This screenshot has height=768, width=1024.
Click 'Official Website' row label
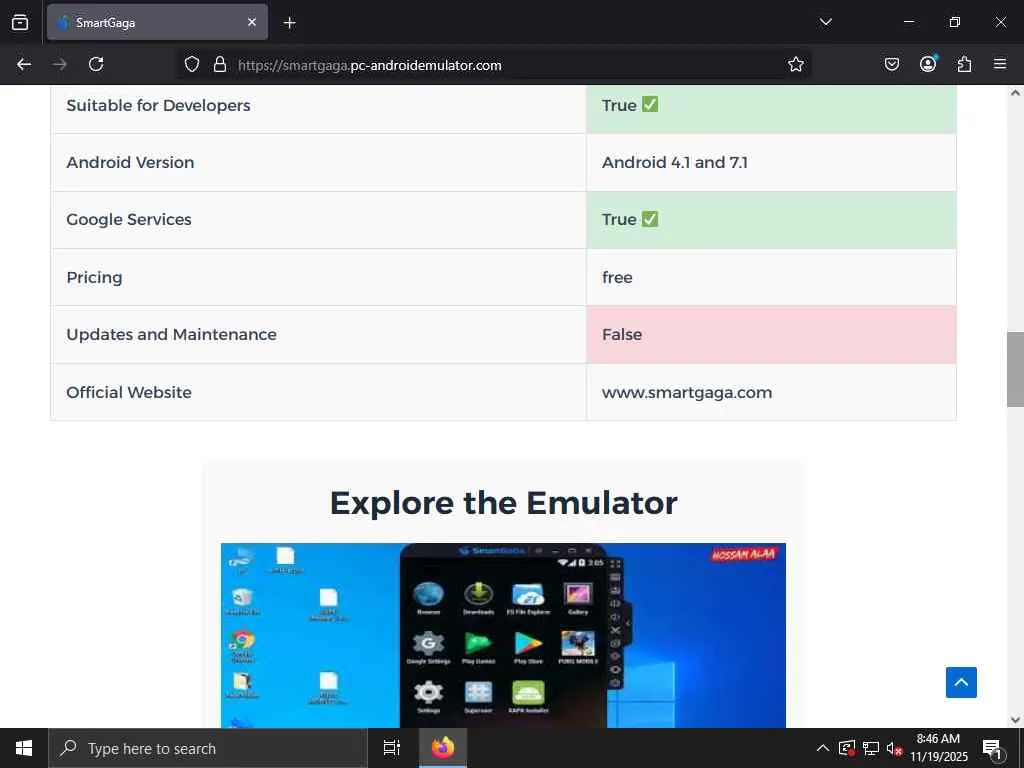pyautogui.click(x=129, y=392)
